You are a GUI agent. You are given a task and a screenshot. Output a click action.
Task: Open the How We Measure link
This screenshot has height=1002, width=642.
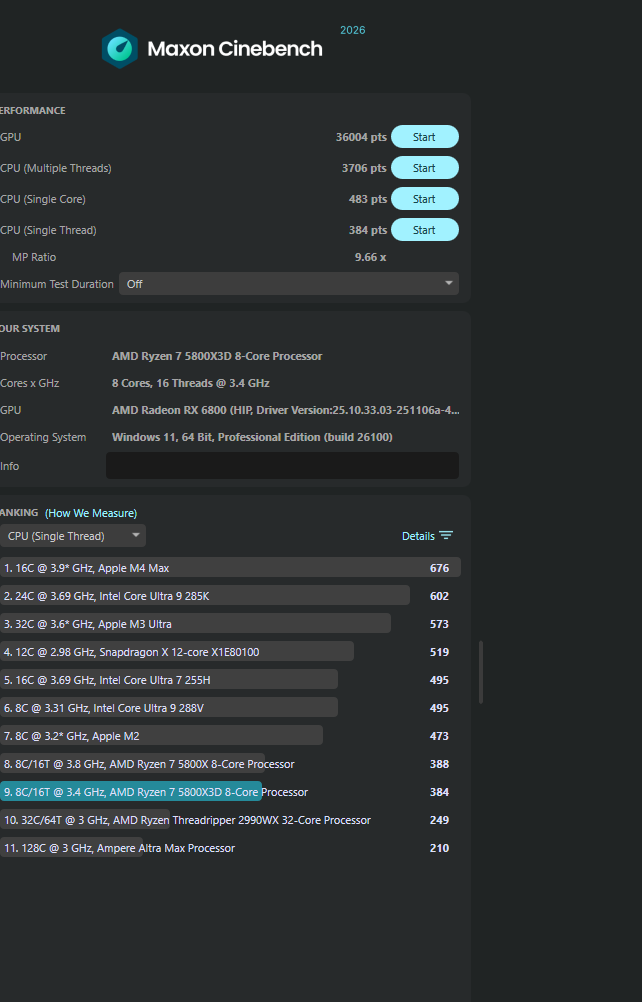(x=91, y=513)
